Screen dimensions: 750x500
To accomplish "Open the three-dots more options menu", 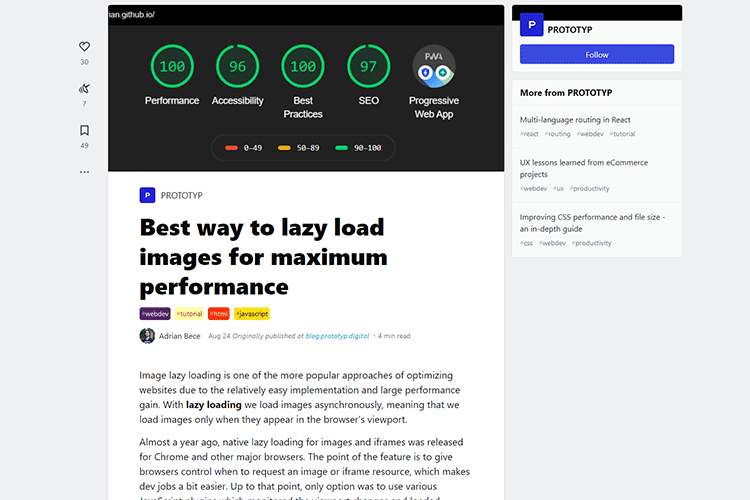I will point(84,172).
